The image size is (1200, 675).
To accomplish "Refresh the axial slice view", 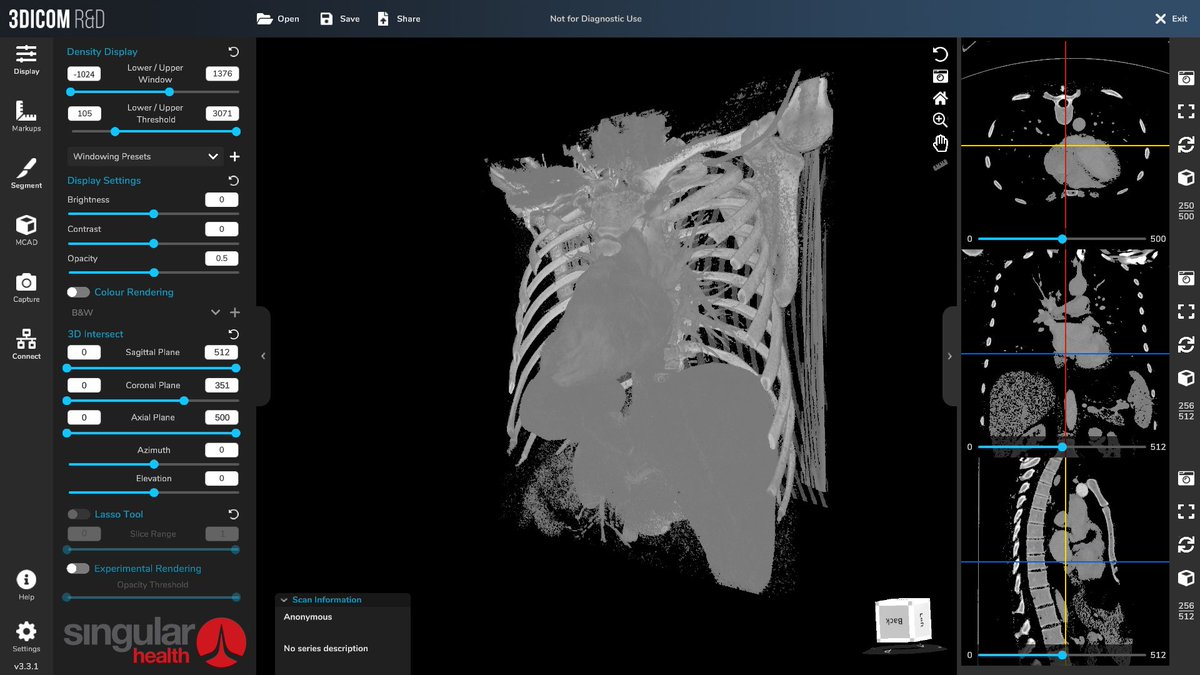I will point(1186,144).
